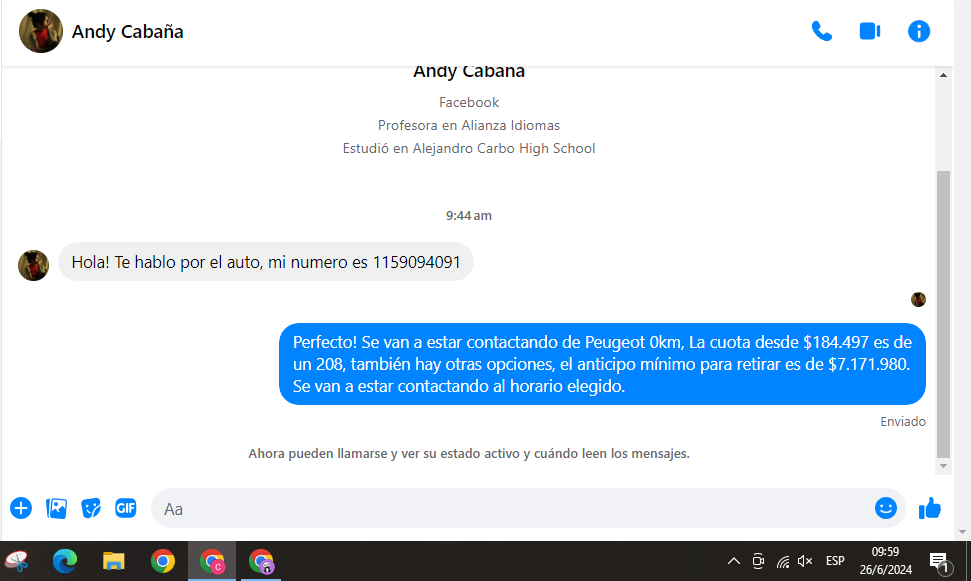Image resolution: width=971 pixels, height=581 pixels.
Task: Attach a photo or file
Action: pyautogui.click(x=56, y=509)
